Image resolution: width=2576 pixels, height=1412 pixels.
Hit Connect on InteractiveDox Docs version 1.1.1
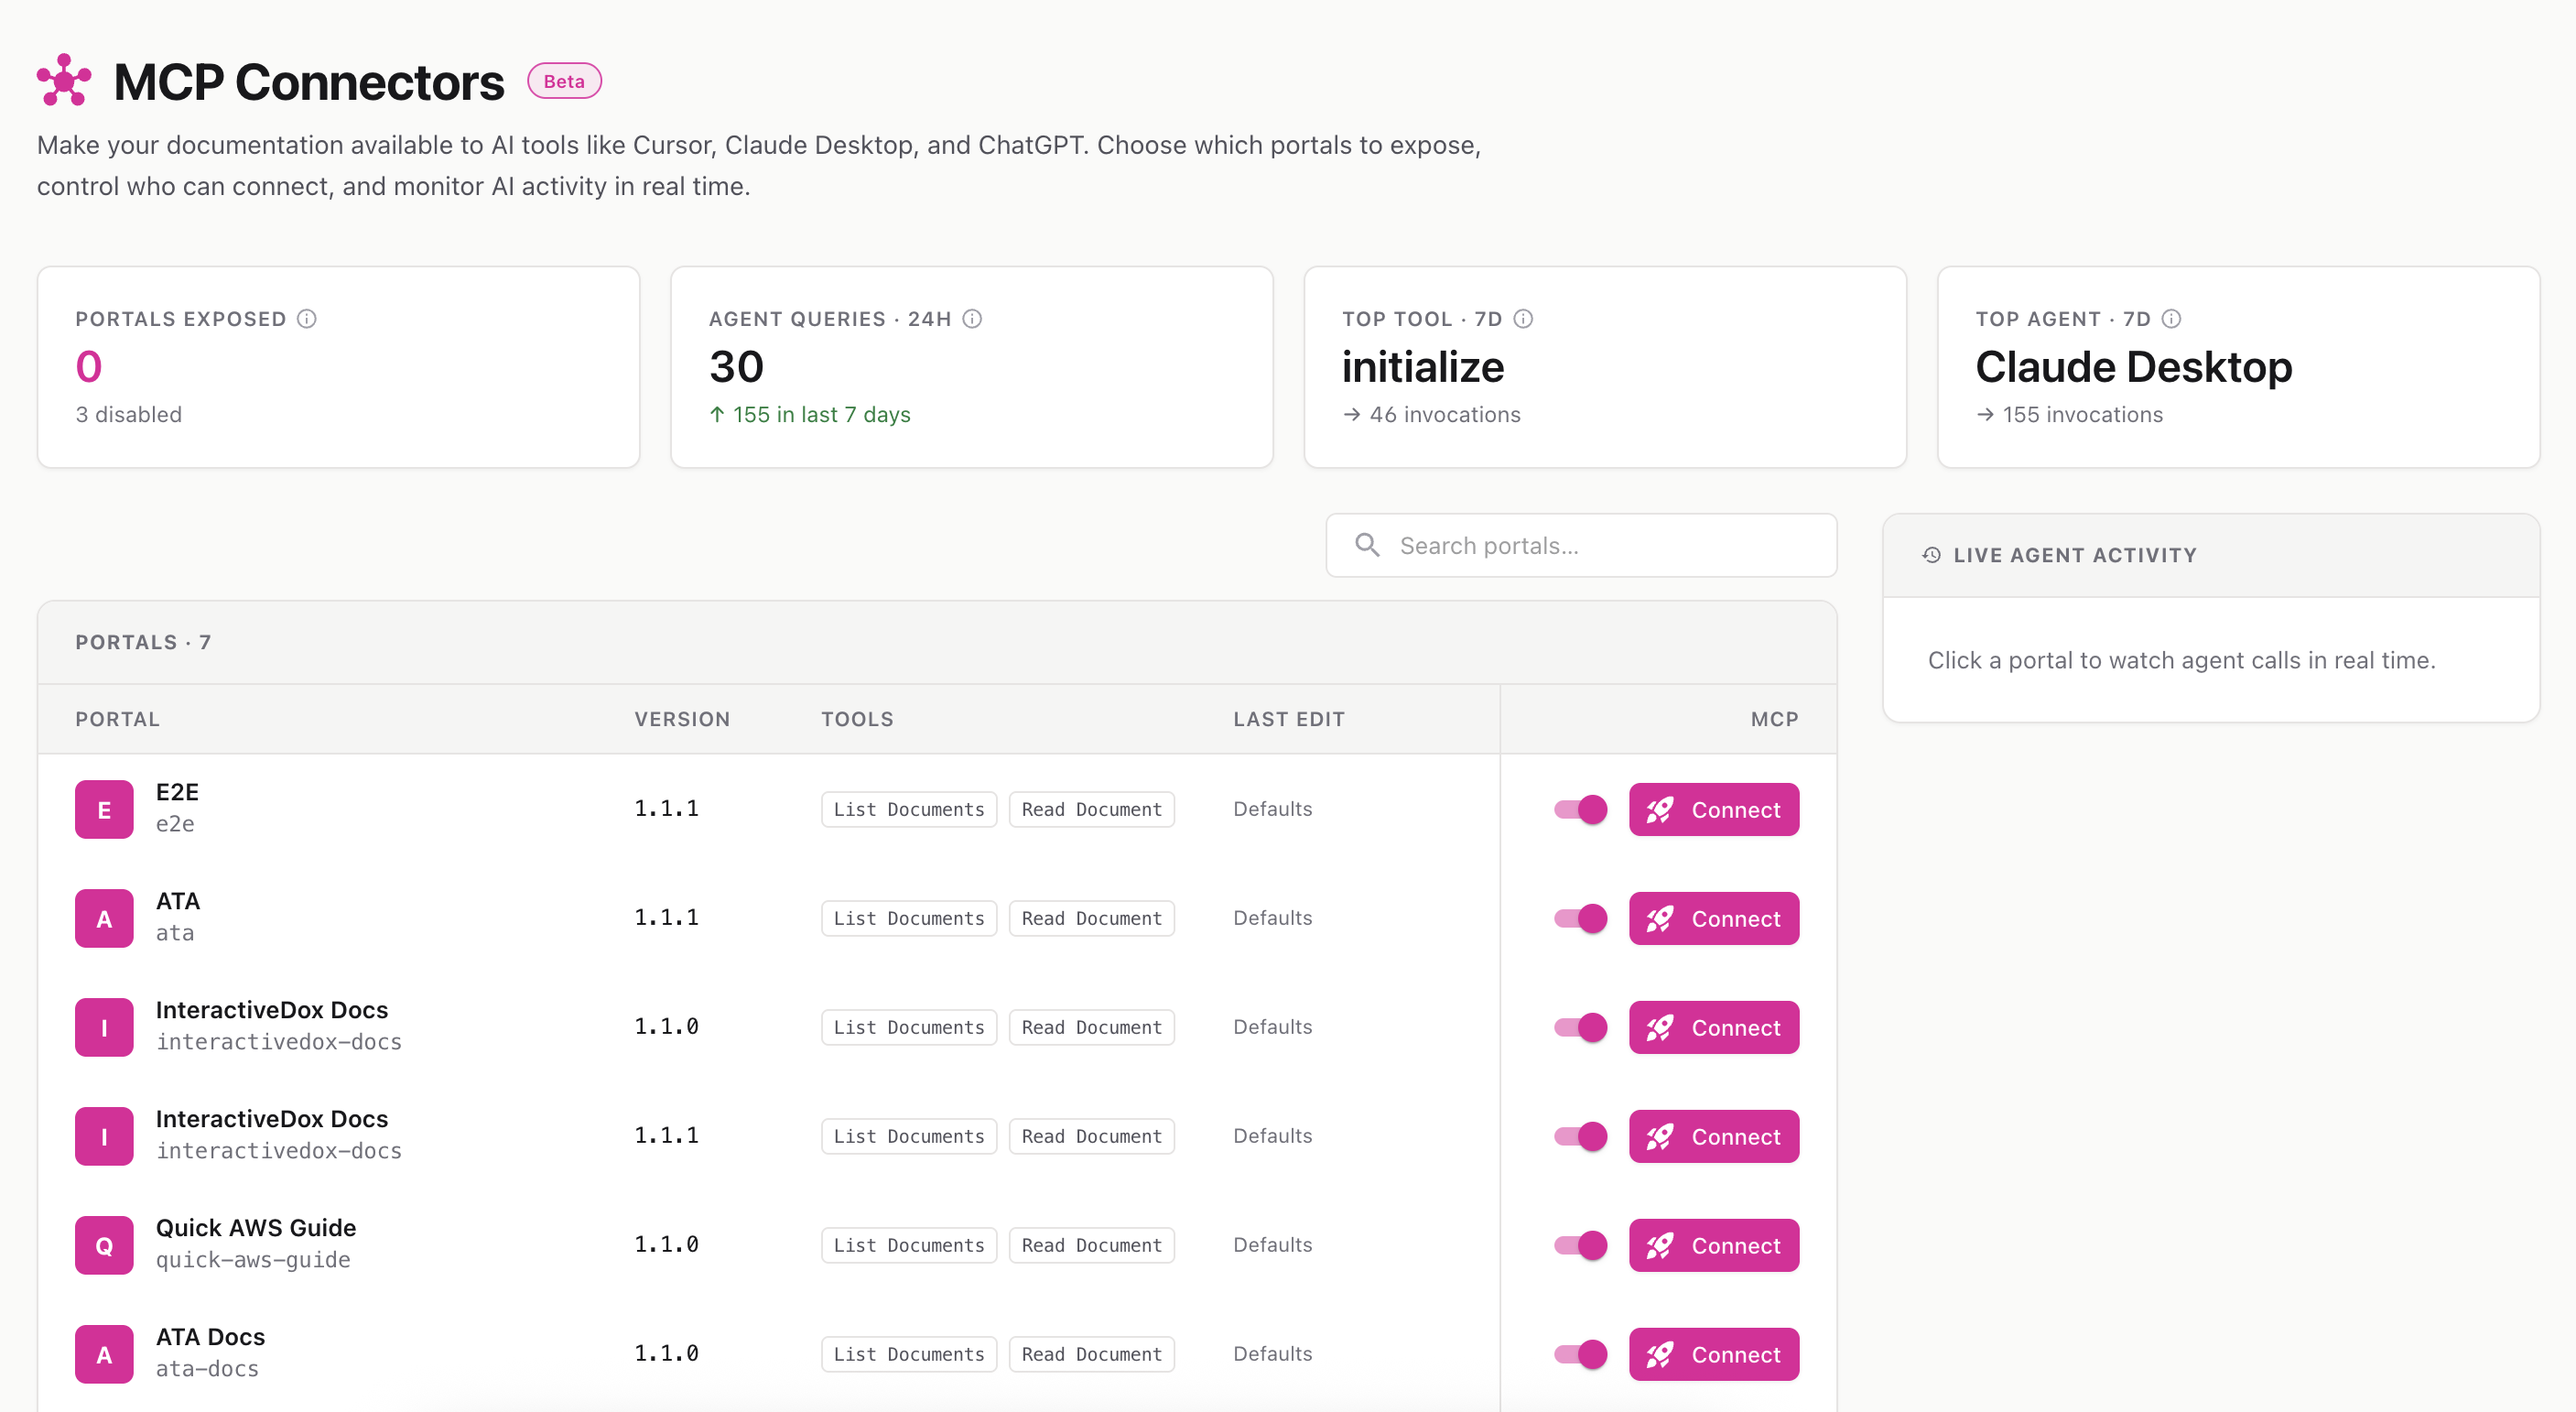point(1714,1136)
